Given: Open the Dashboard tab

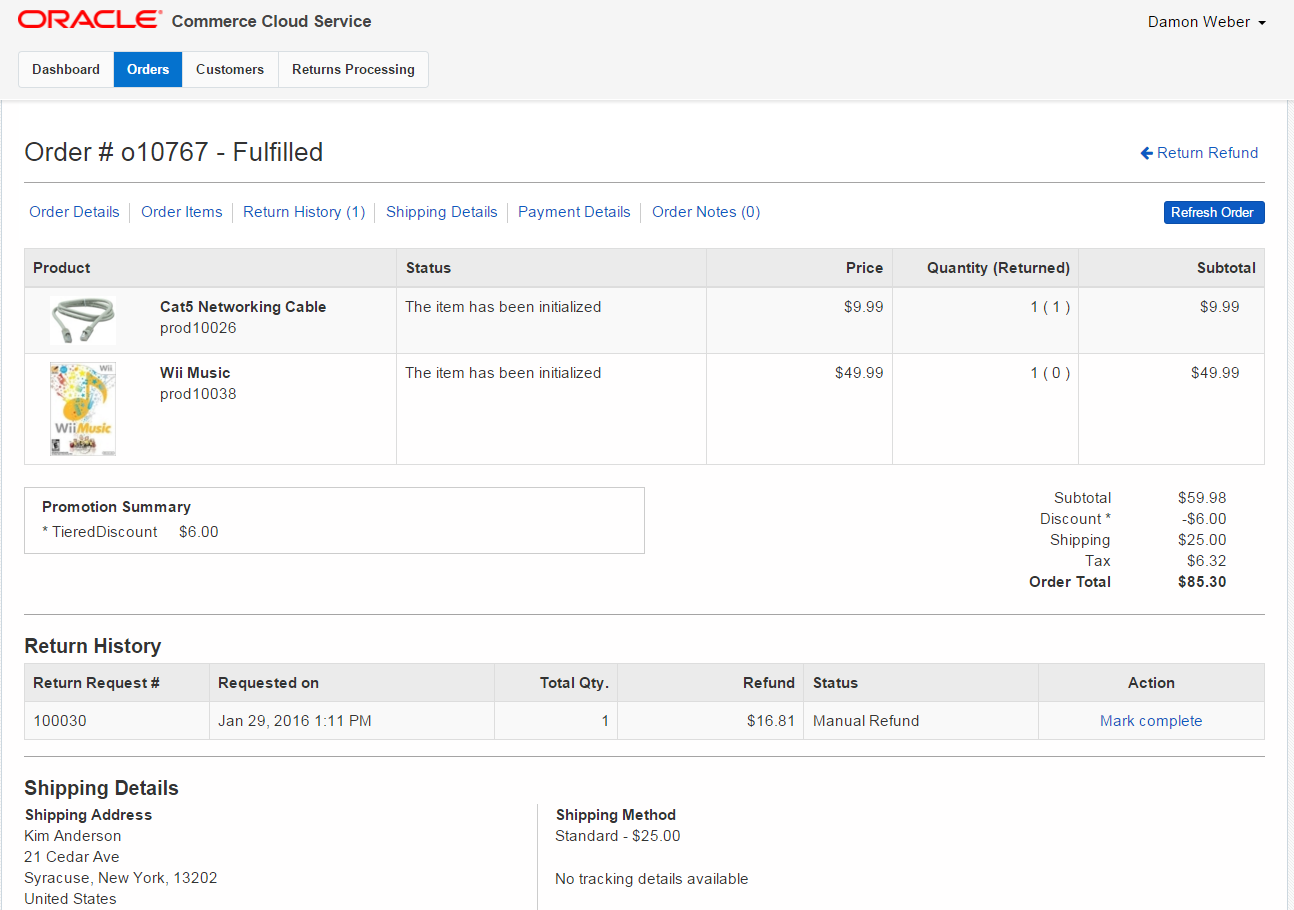Looking at the screenshot, I should pos(66,69).
